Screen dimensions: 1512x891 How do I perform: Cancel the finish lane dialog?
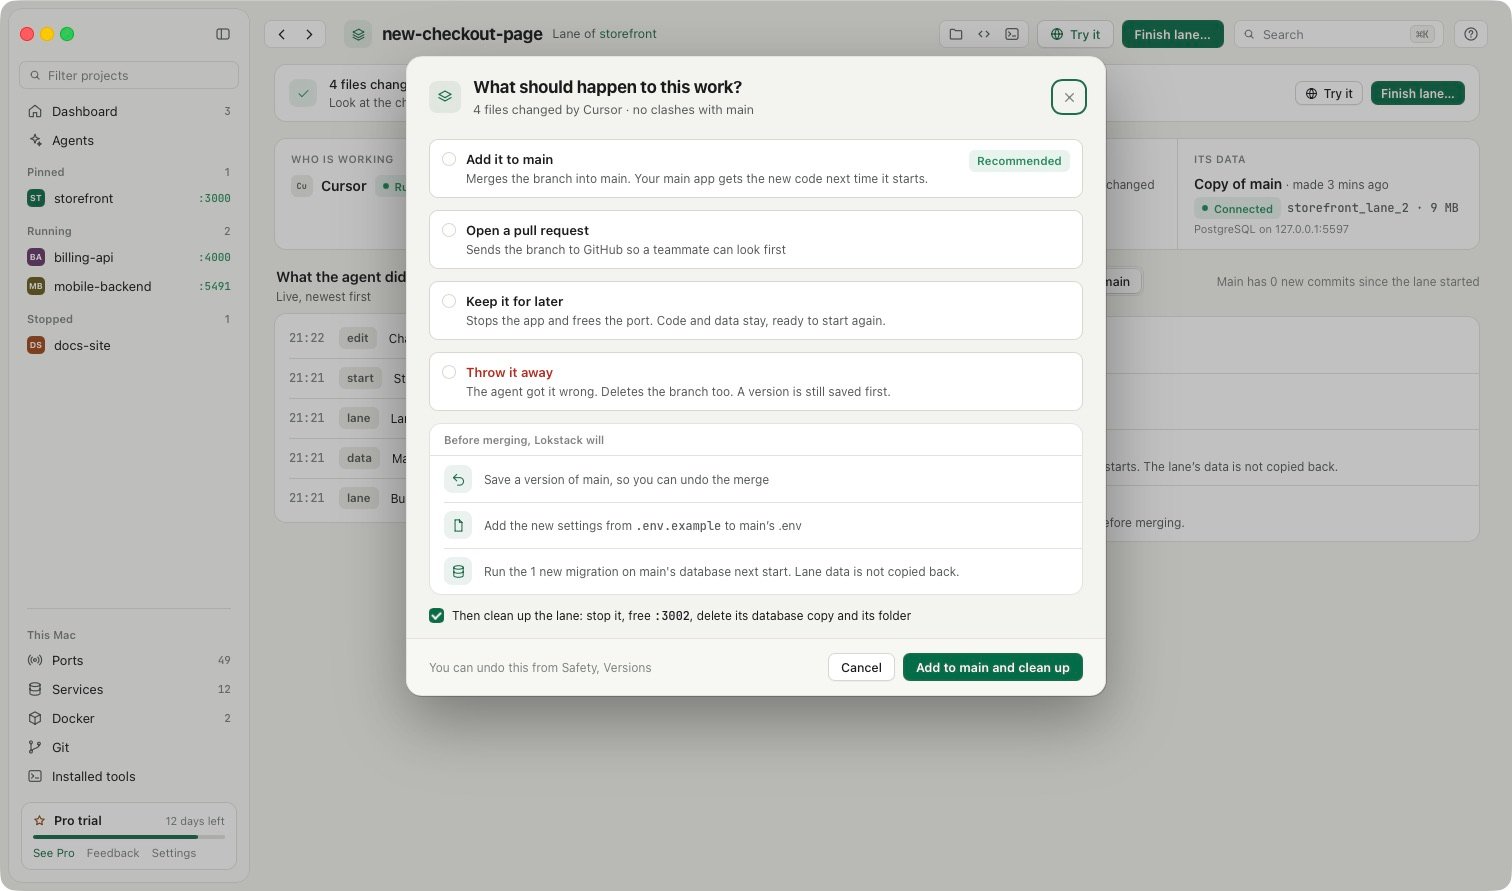pos(861,667)
